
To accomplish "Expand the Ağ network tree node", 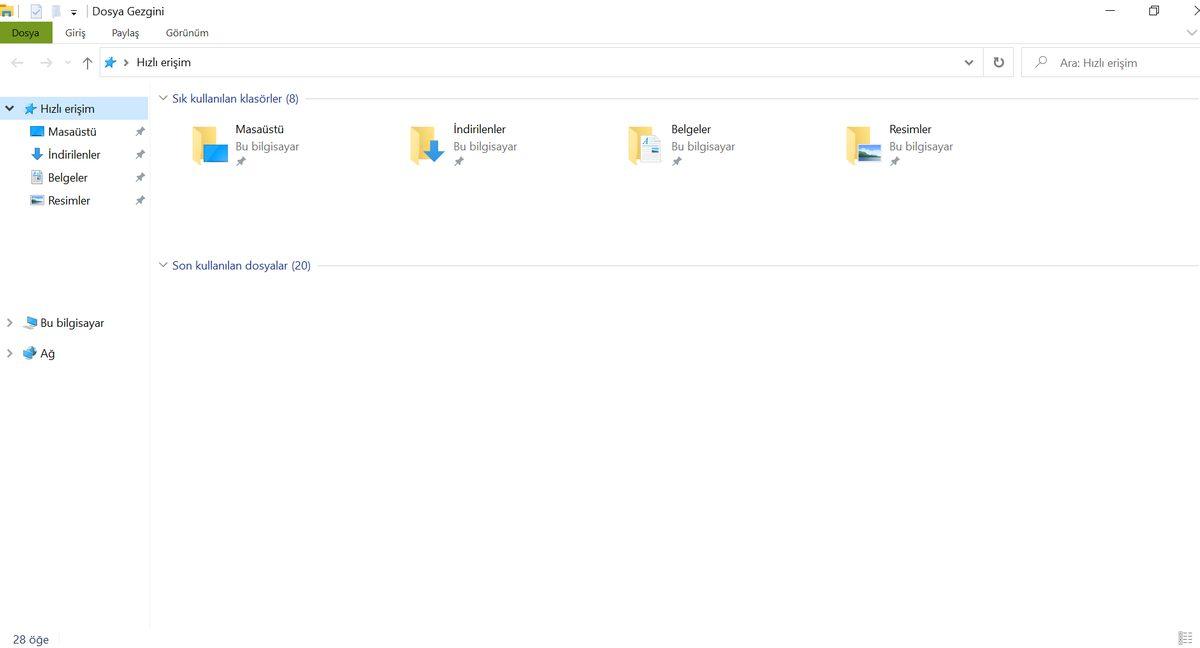I will click(x=10, y=353).
